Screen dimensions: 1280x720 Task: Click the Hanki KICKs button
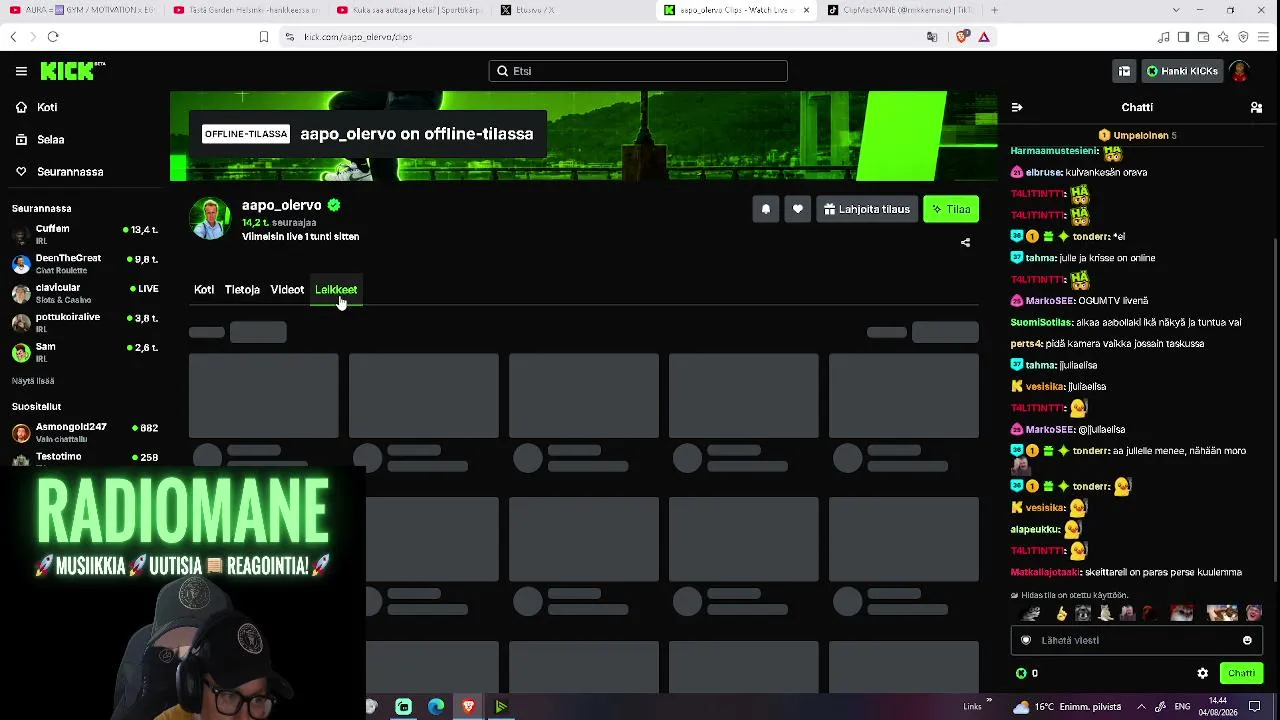pyautogui.click(x=1182, y=71)
